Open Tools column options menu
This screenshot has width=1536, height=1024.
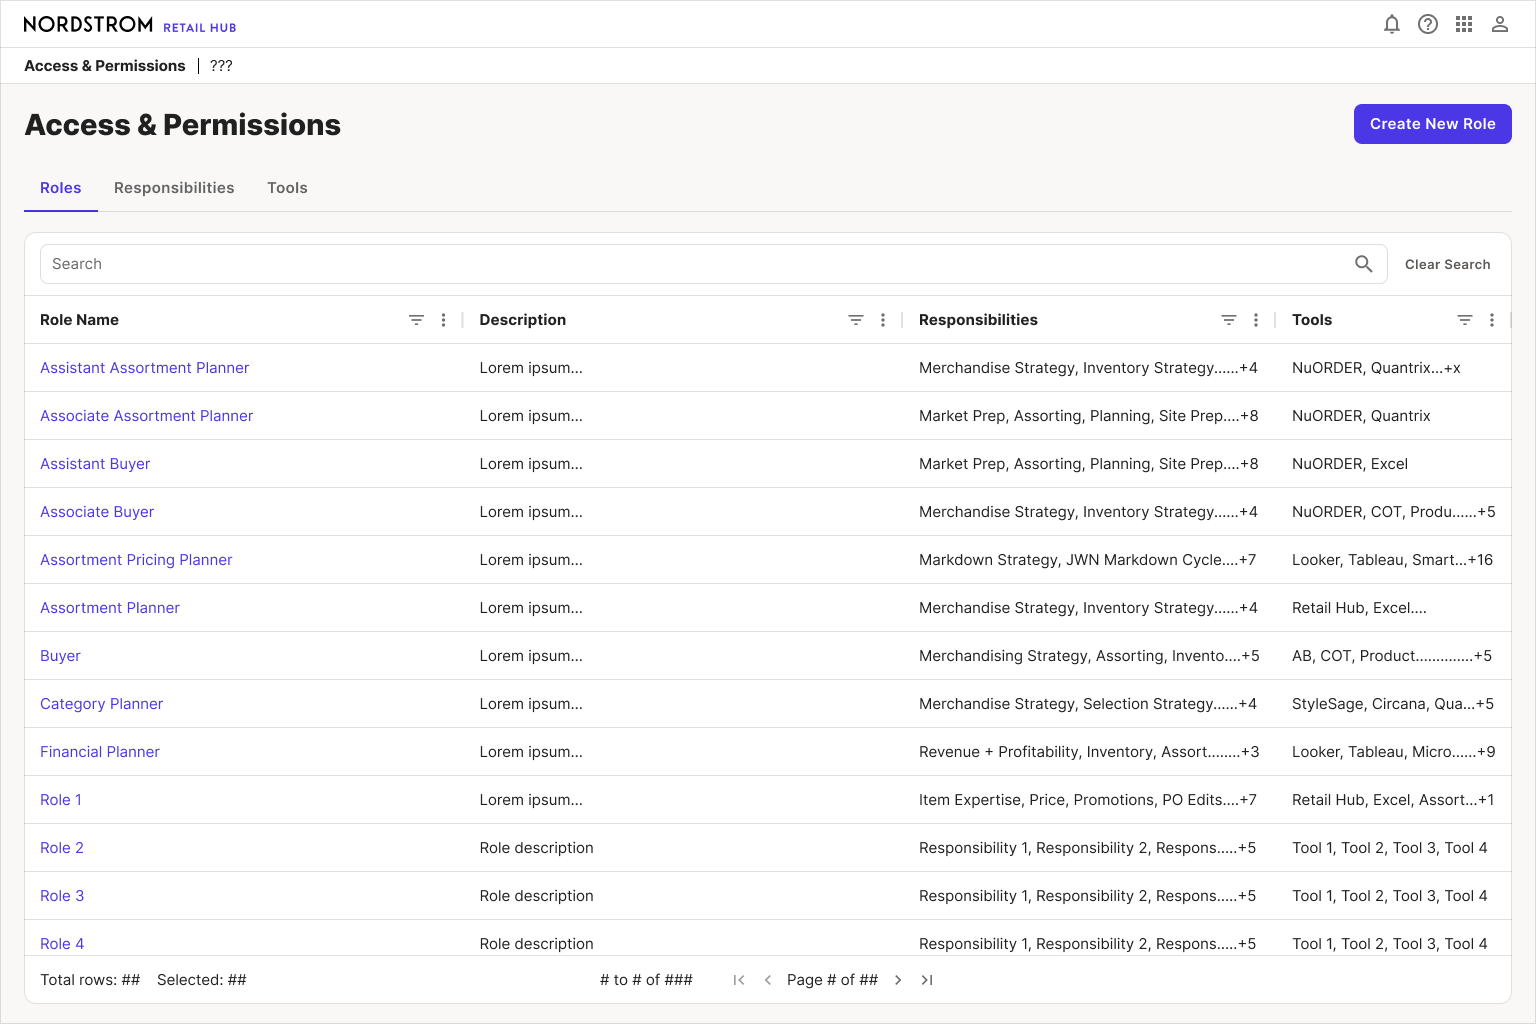(x=1492, y=320)
